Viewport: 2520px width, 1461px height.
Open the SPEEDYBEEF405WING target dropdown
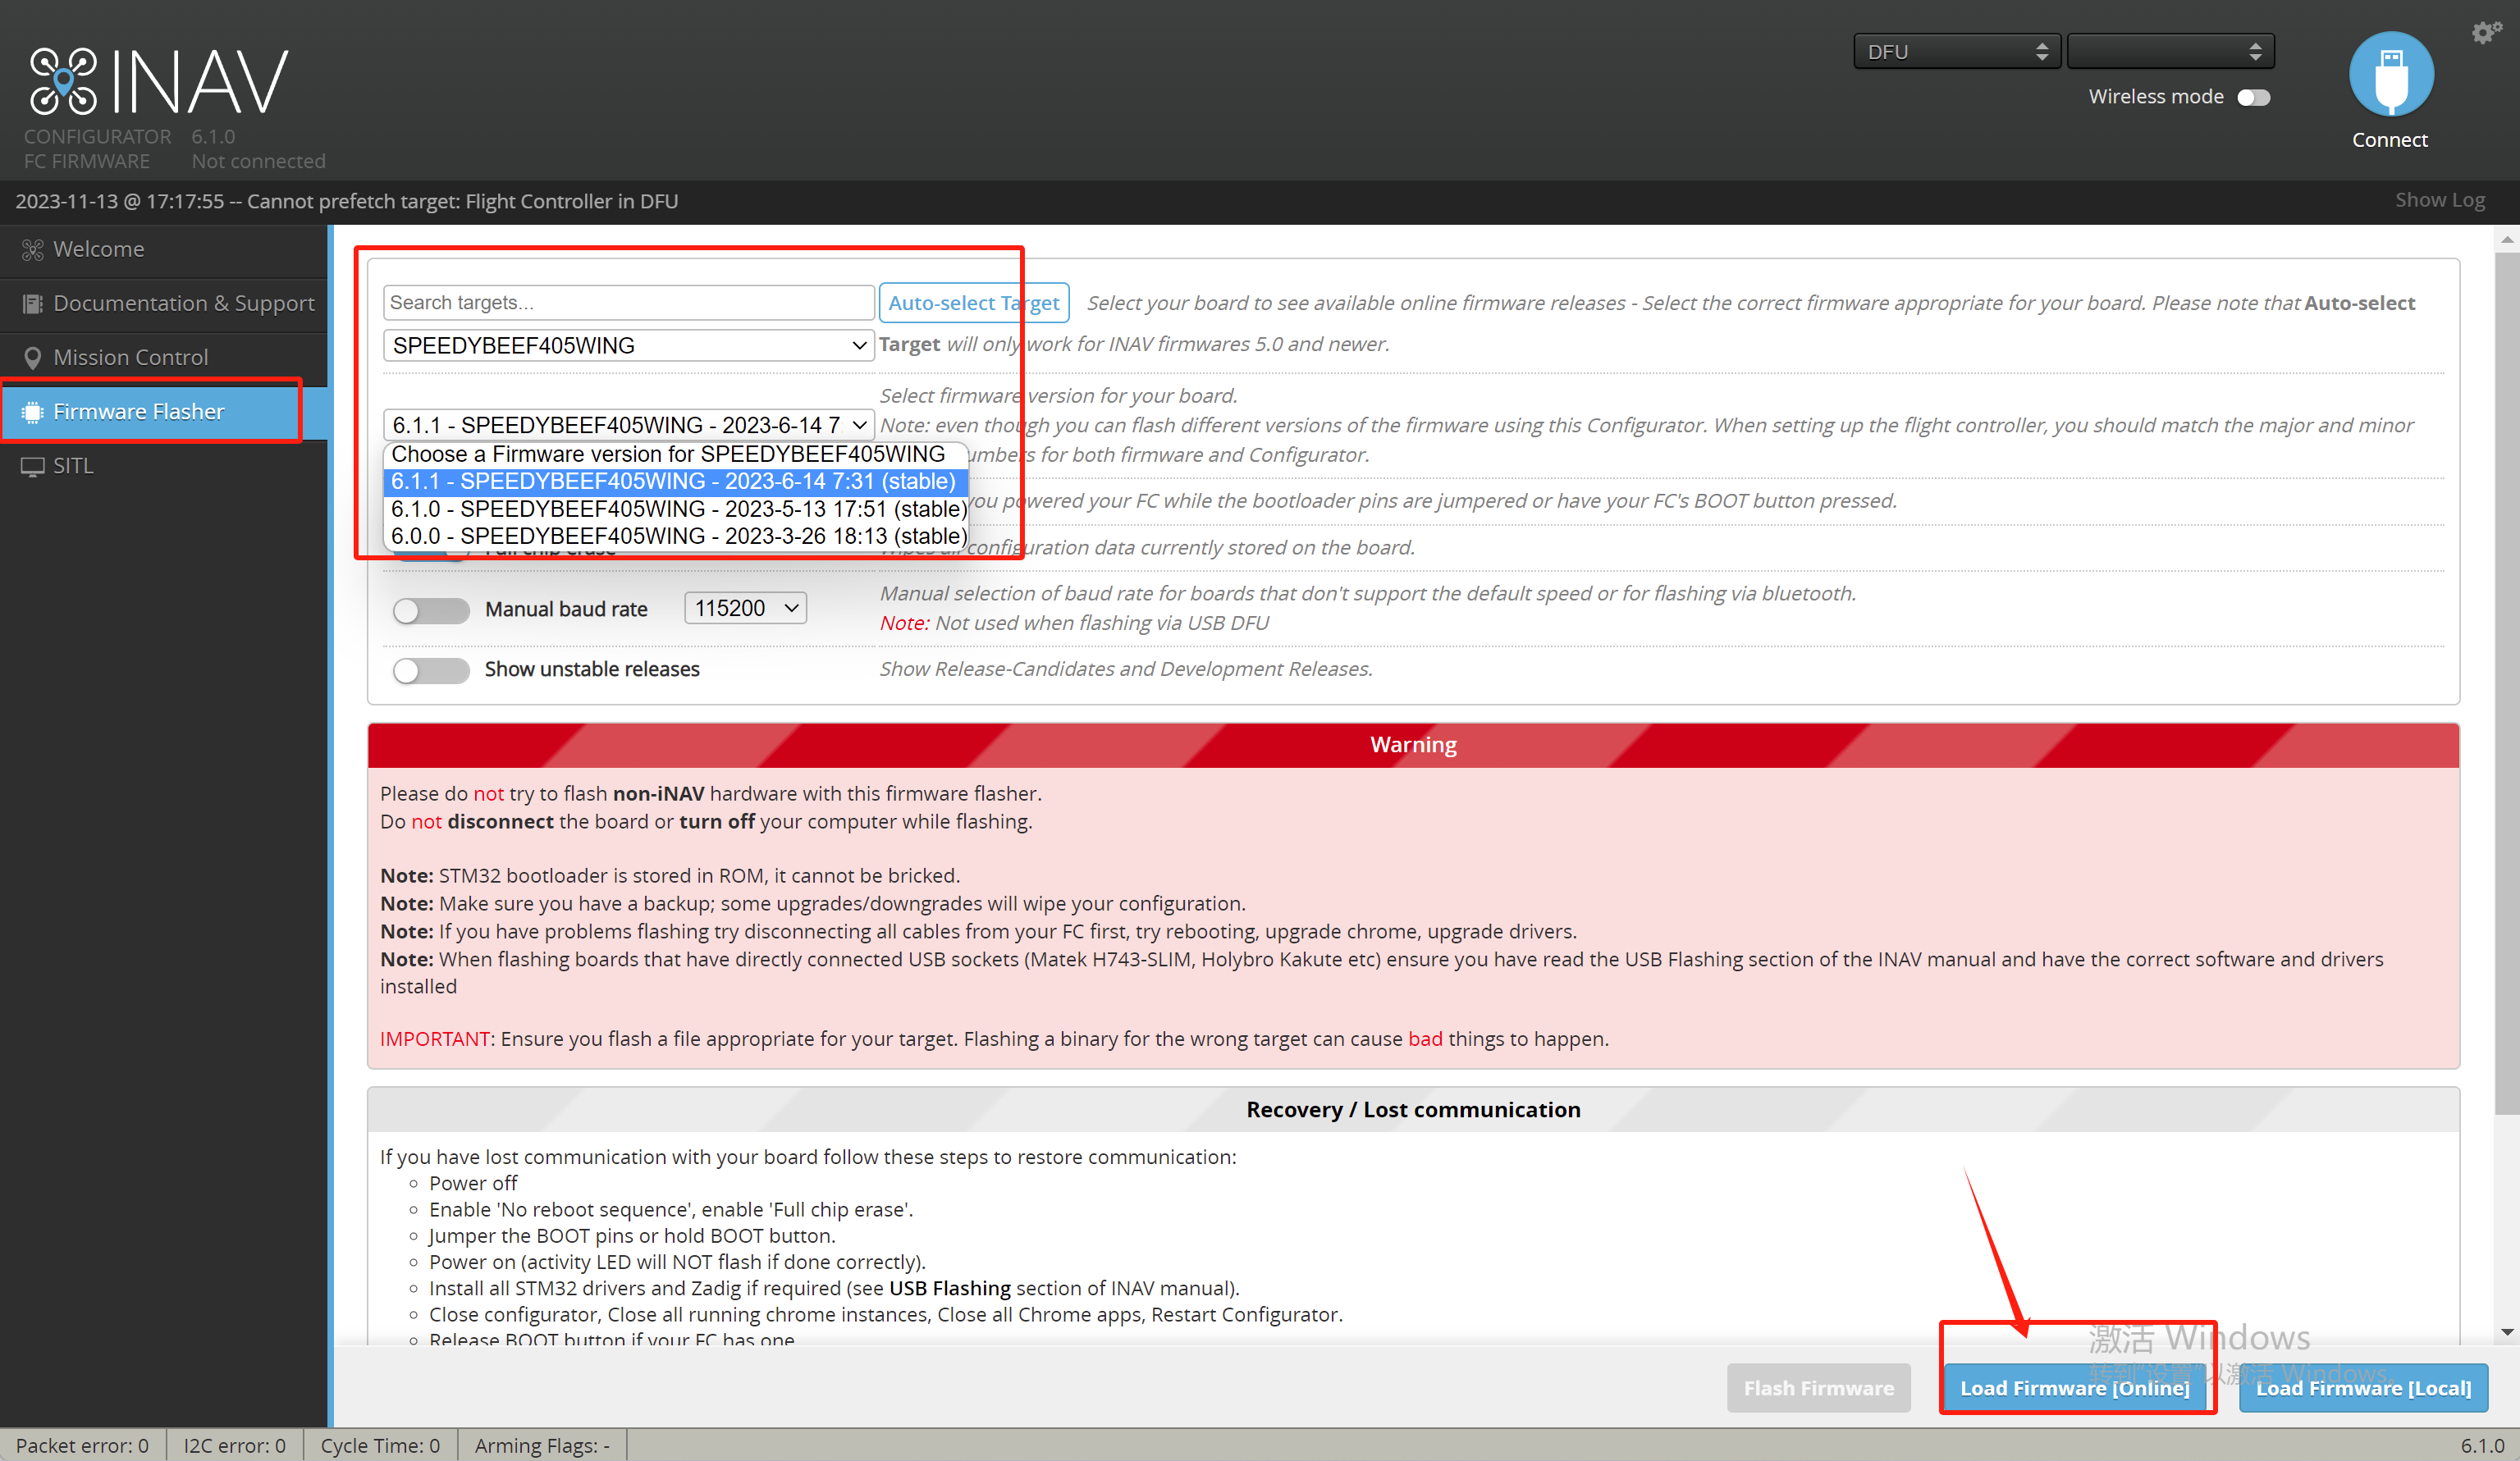pyautogui.click(x=629, y=345)
